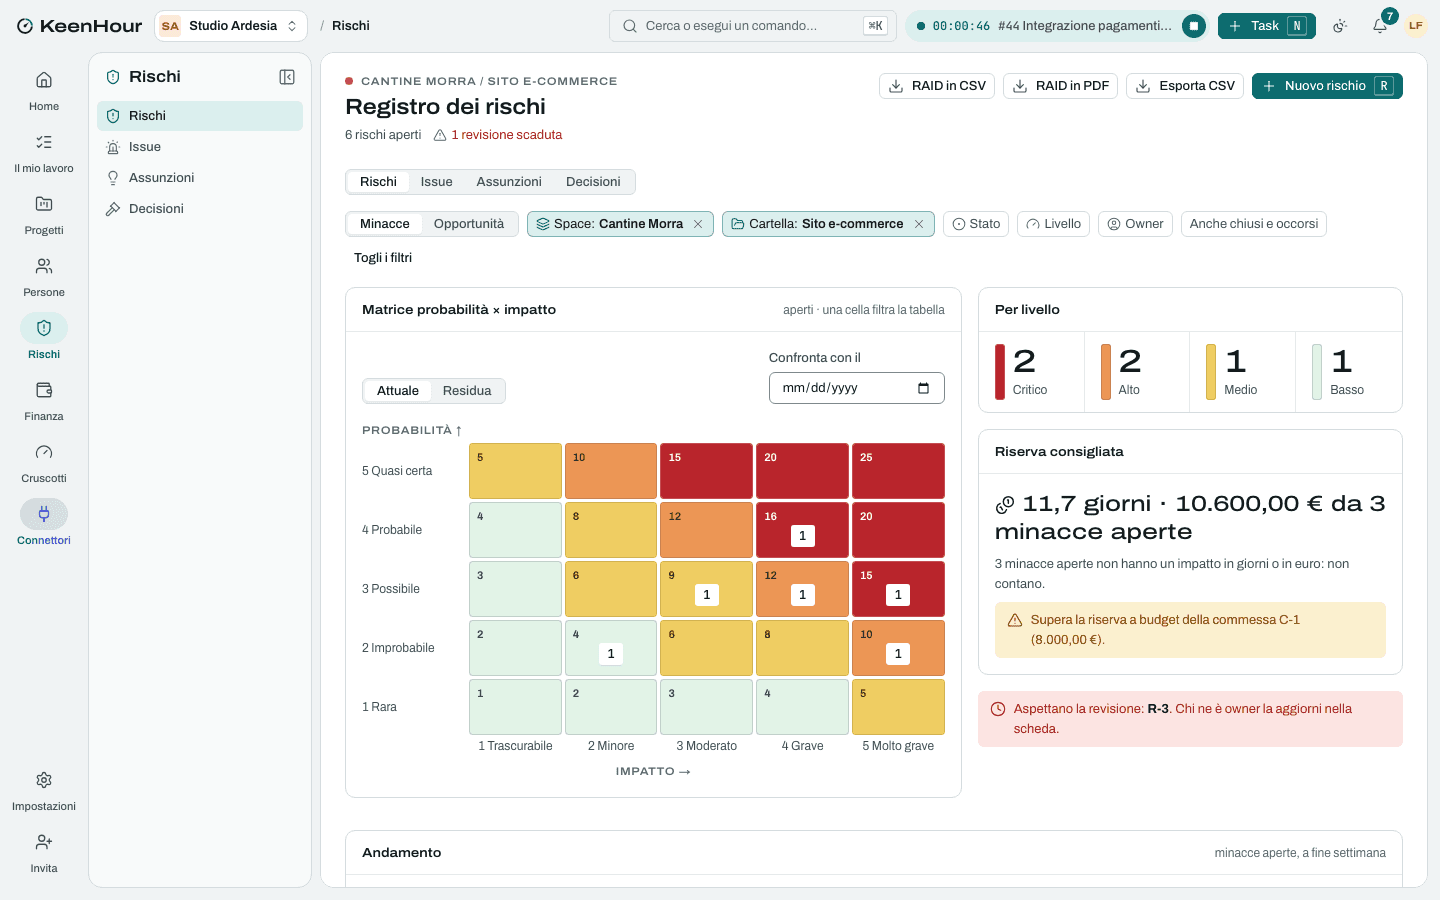
Task: Open the Persone section
Action: coord(44,276)
